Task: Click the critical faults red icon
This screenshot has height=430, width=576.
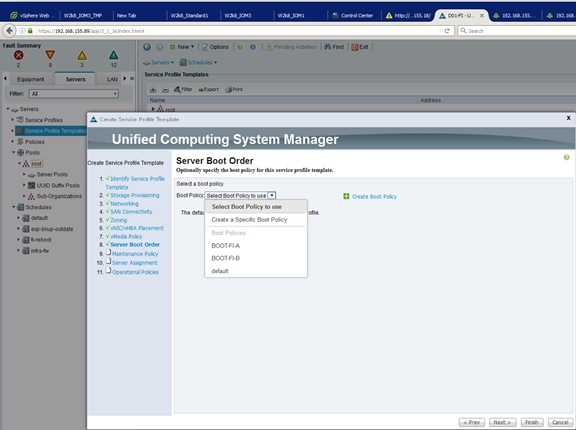Action: point(18,55)
